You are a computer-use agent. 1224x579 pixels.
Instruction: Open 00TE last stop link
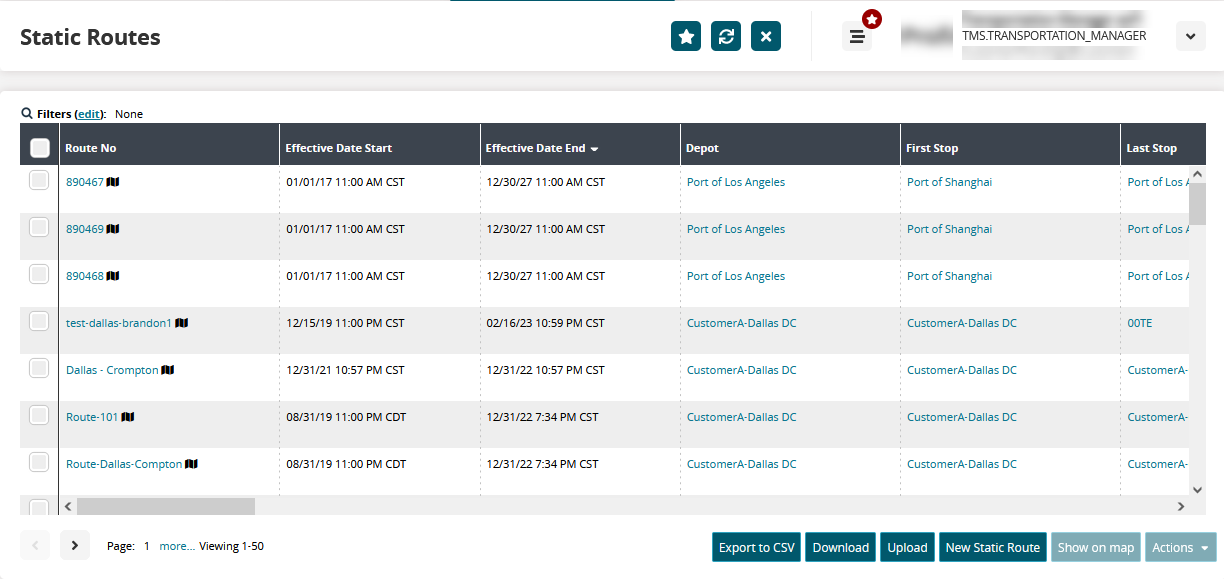tap(1140, 323)
